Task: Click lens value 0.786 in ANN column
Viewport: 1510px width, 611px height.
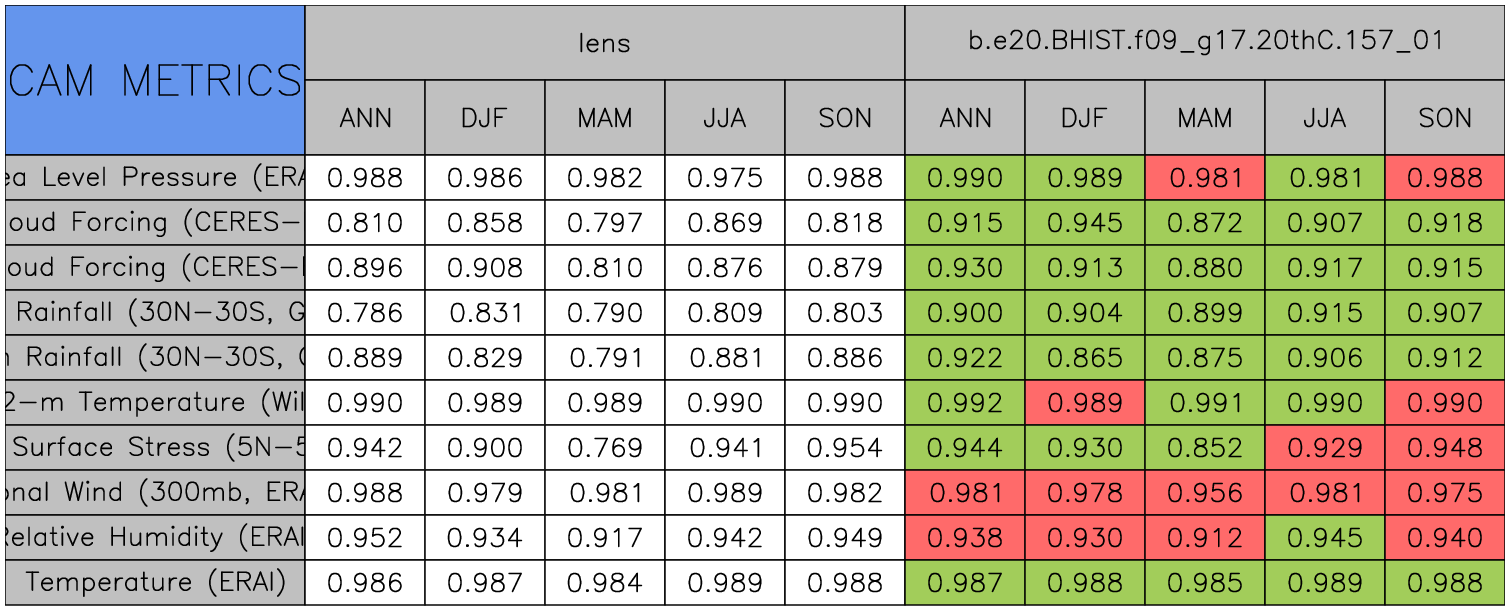Action: pyautogui.click(x=365, y=313)
